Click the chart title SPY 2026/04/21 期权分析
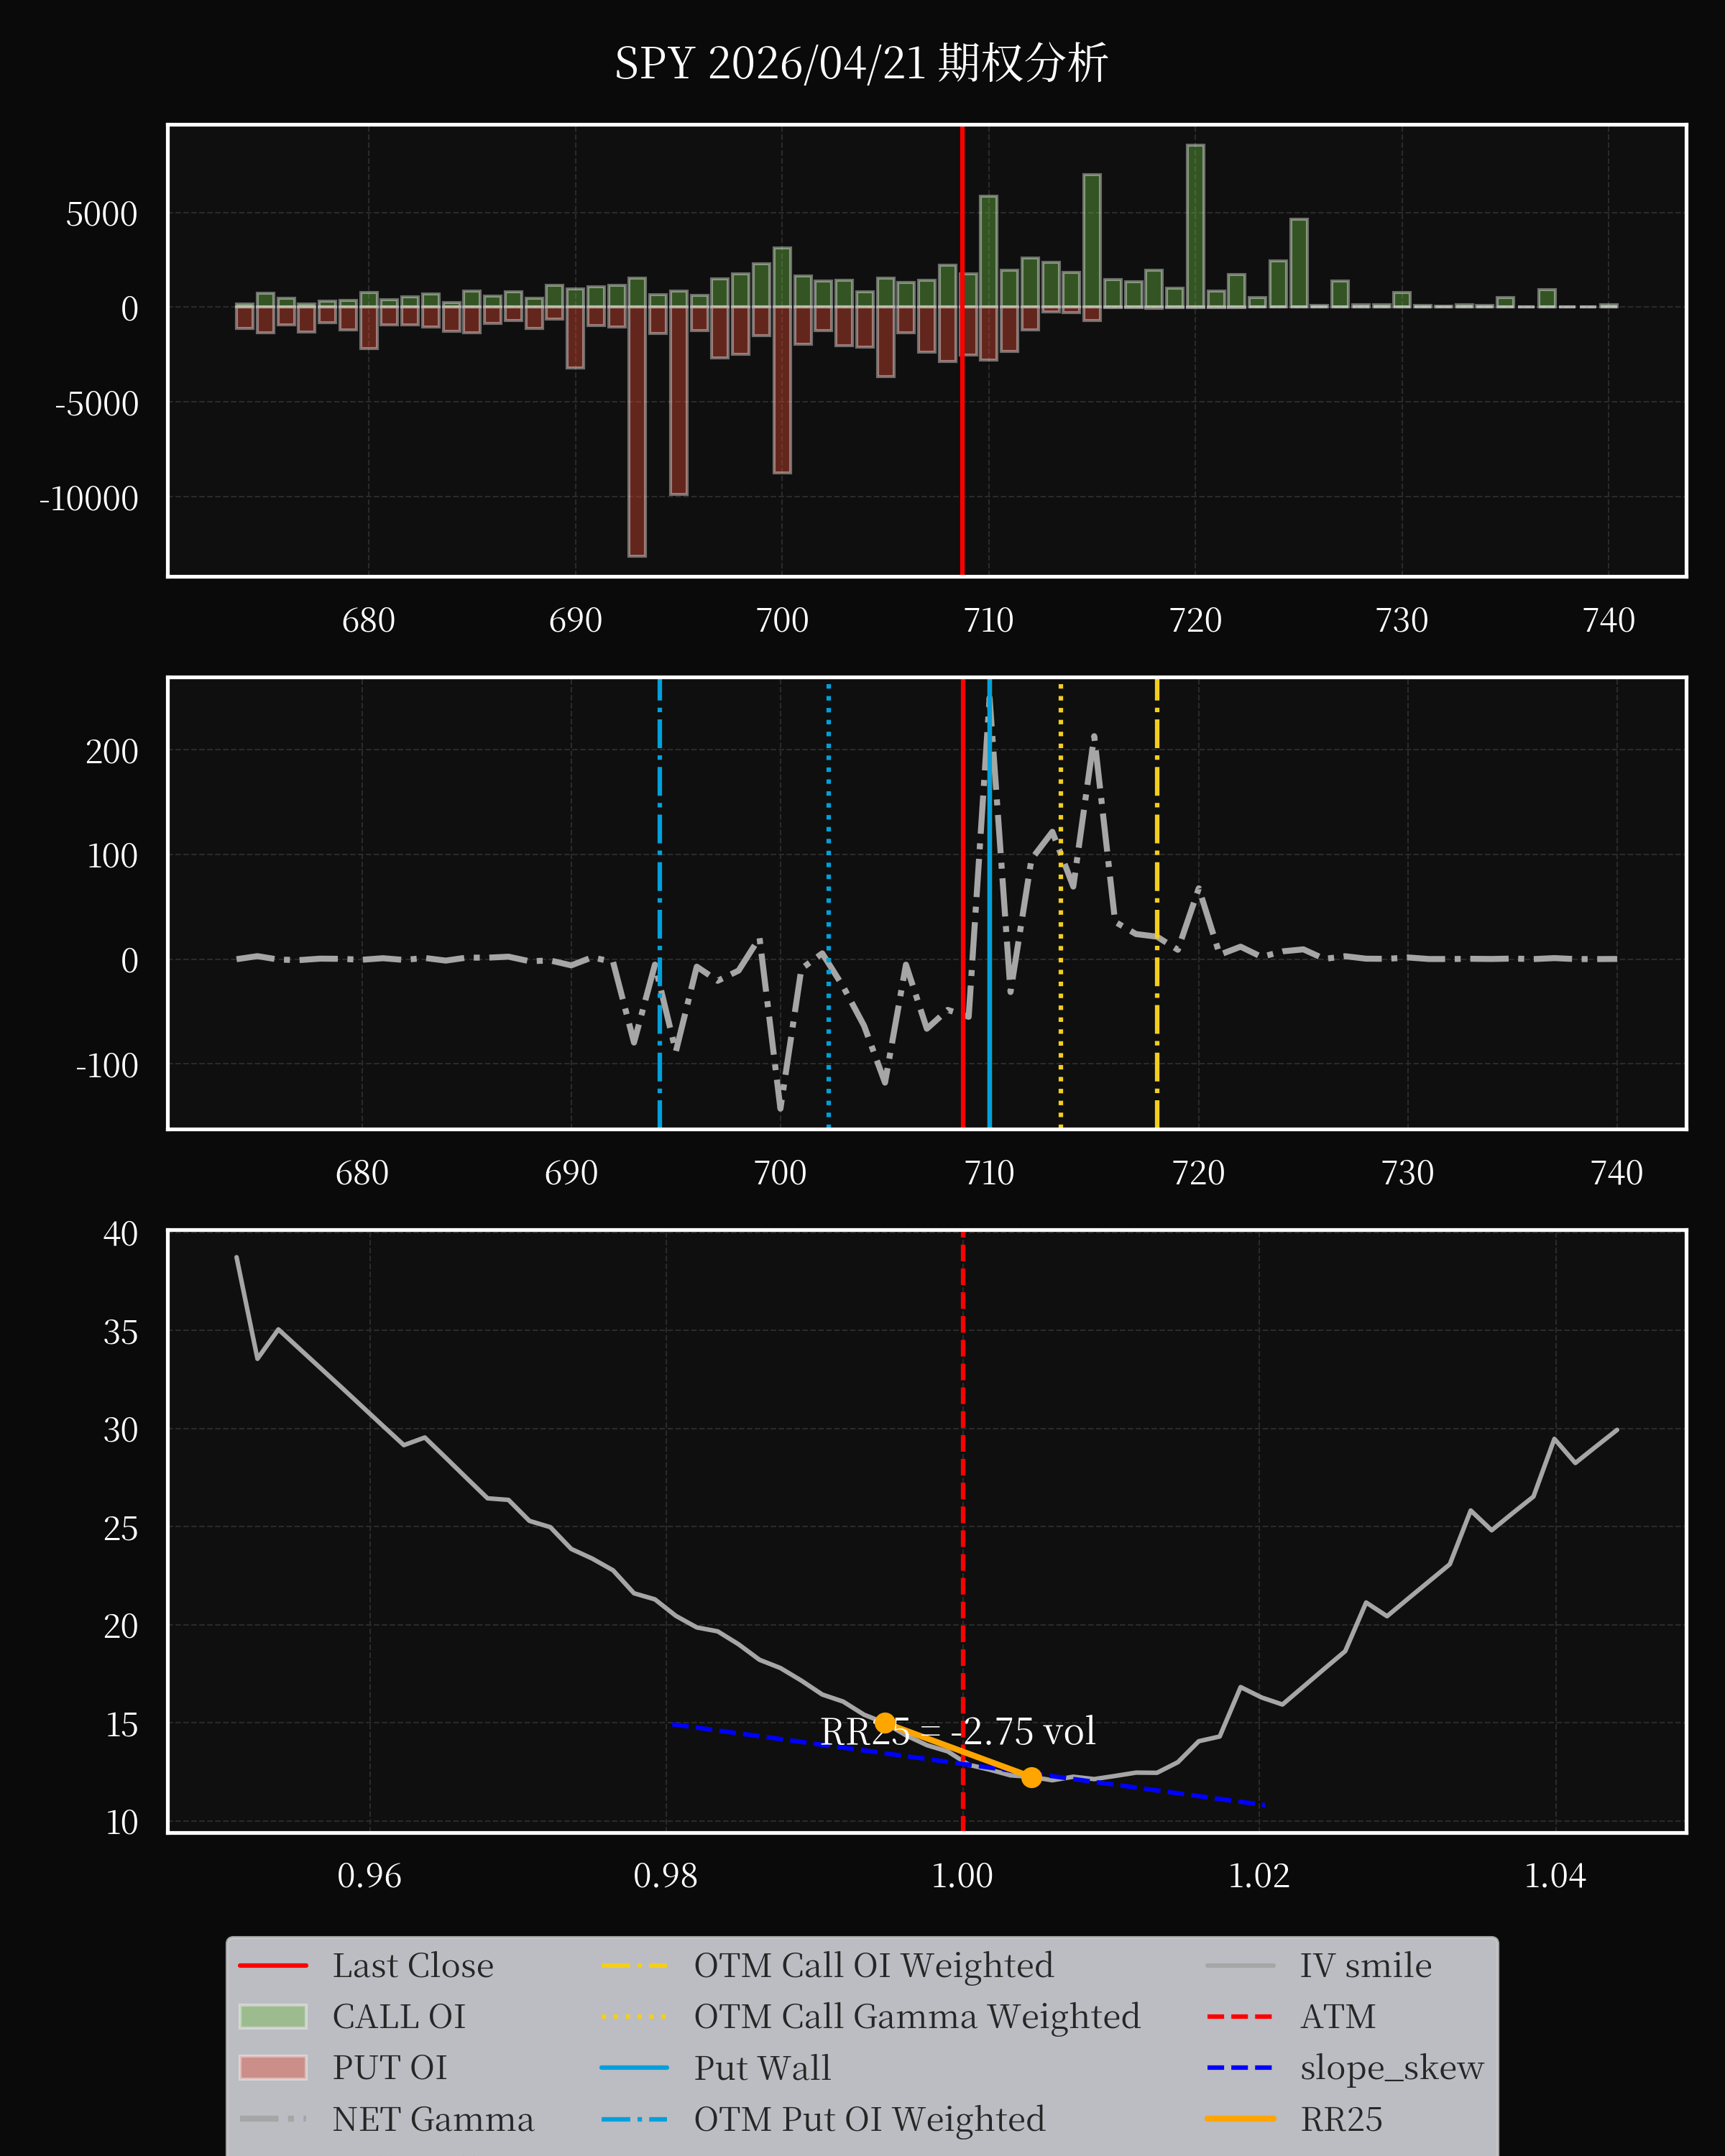The image size is (1725, 2156). (x=861, y=63)
